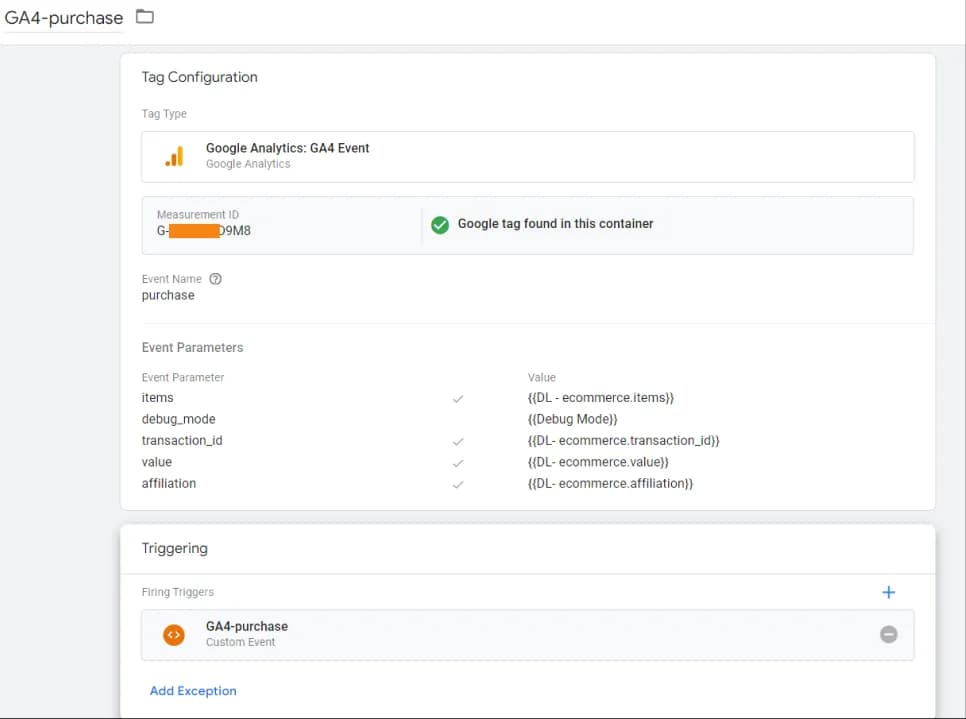Viewport: 966px width, 719px height.
Task: Click the Add Exception link
Action: [x=193, y=691]
